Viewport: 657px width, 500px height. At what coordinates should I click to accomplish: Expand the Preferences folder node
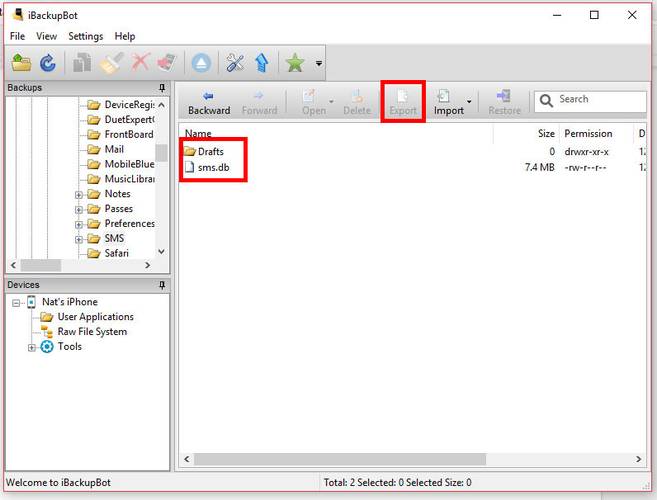[x=78, y=225]
